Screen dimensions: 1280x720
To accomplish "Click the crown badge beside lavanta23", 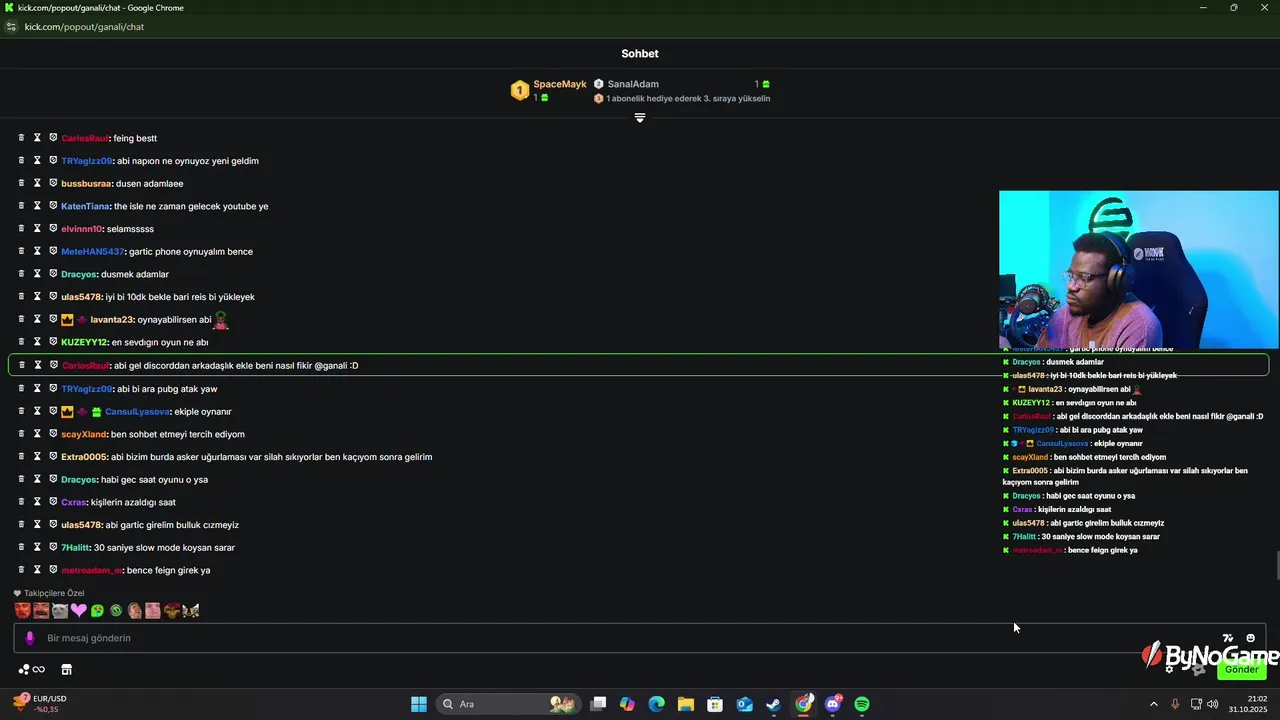I will pyautogui.click(x=67, y=320).
